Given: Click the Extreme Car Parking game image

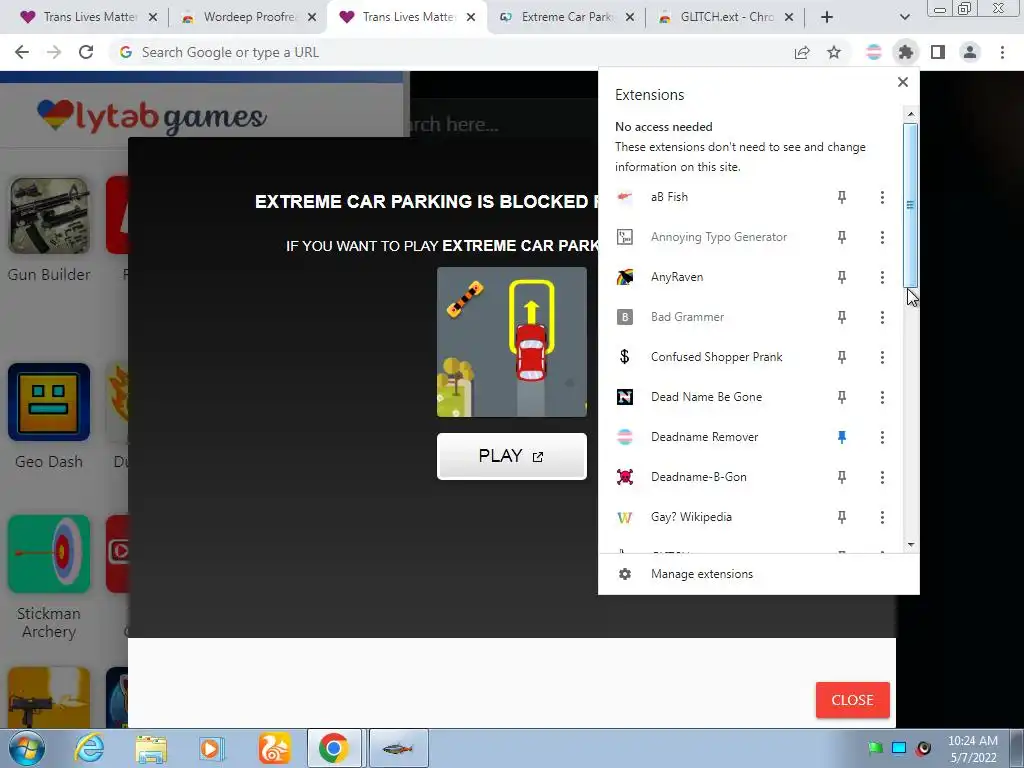Looking at the screenshot, I should (x=511, y=342).
